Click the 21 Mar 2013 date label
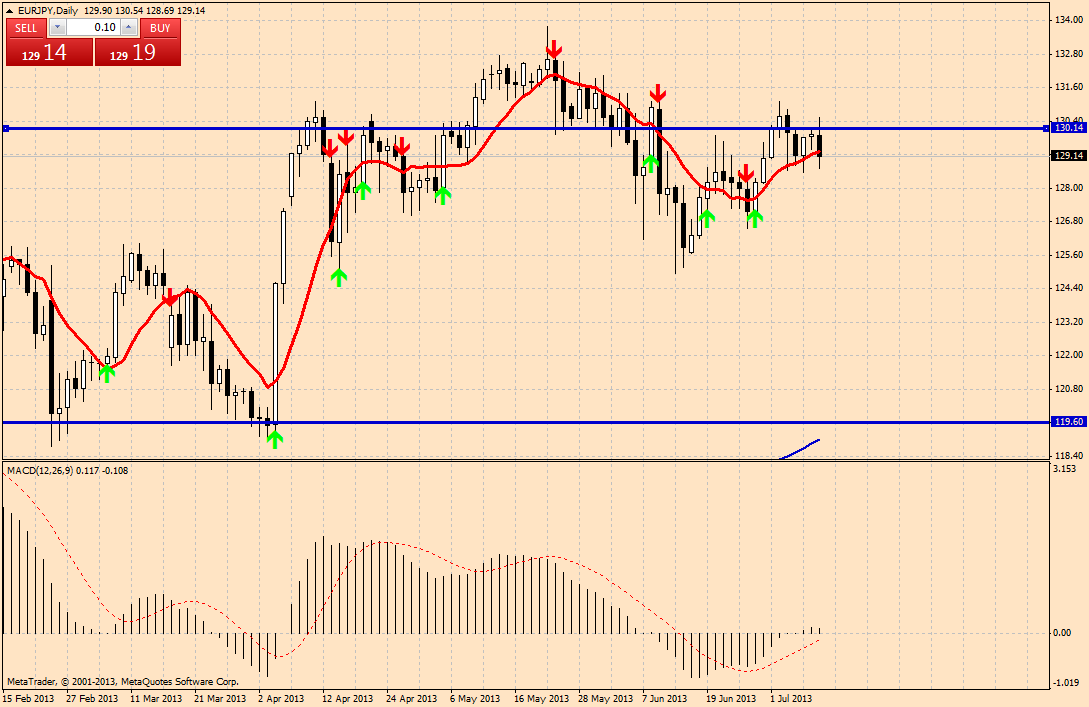 (x=220, y=699)
